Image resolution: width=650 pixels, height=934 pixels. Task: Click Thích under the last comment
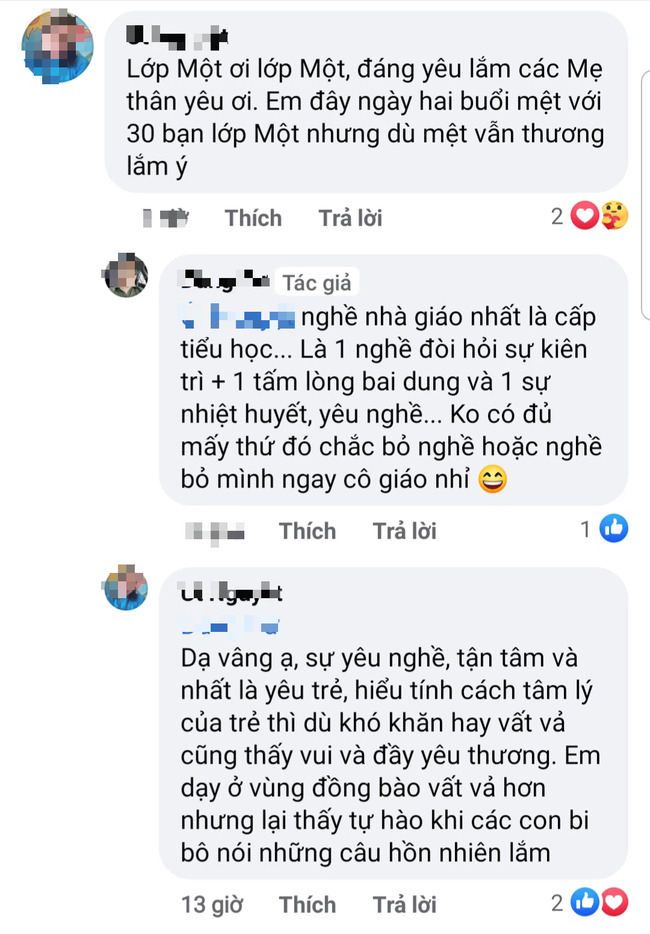click(307, 904)
